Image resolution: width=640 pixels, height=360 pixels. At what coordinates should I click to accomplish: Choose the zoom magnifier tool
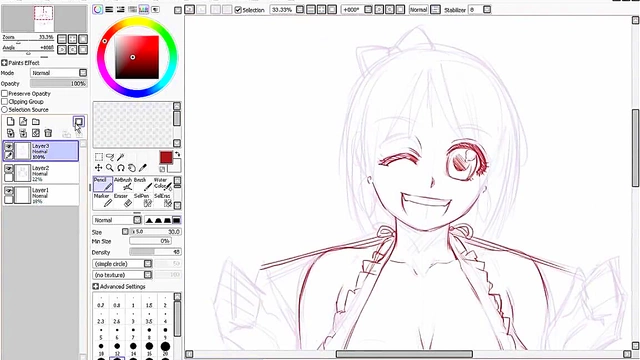click(x=110, y=168)
